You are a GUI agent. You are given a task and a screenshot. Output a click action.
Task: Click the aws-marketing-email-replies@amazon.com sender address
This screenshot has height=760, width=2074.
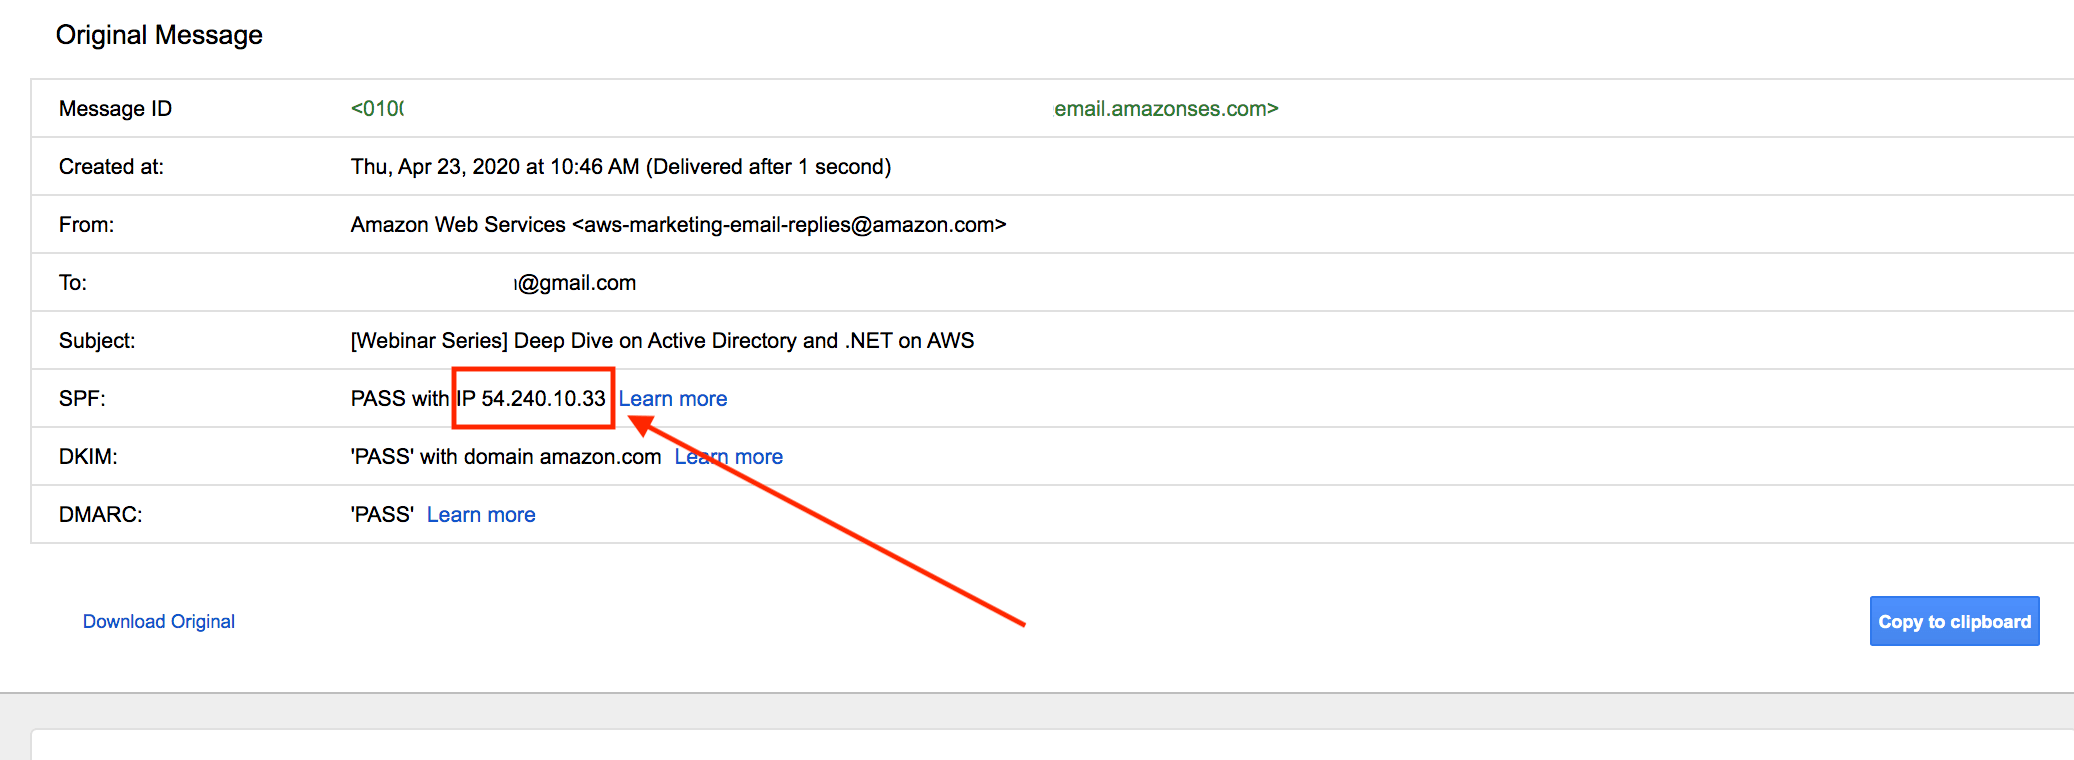(x=788, y=225)
